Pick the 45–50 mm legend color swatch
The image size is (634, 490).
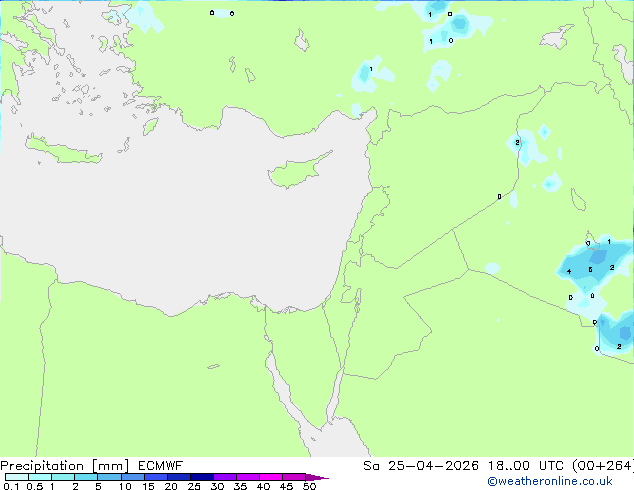point(294,477)
